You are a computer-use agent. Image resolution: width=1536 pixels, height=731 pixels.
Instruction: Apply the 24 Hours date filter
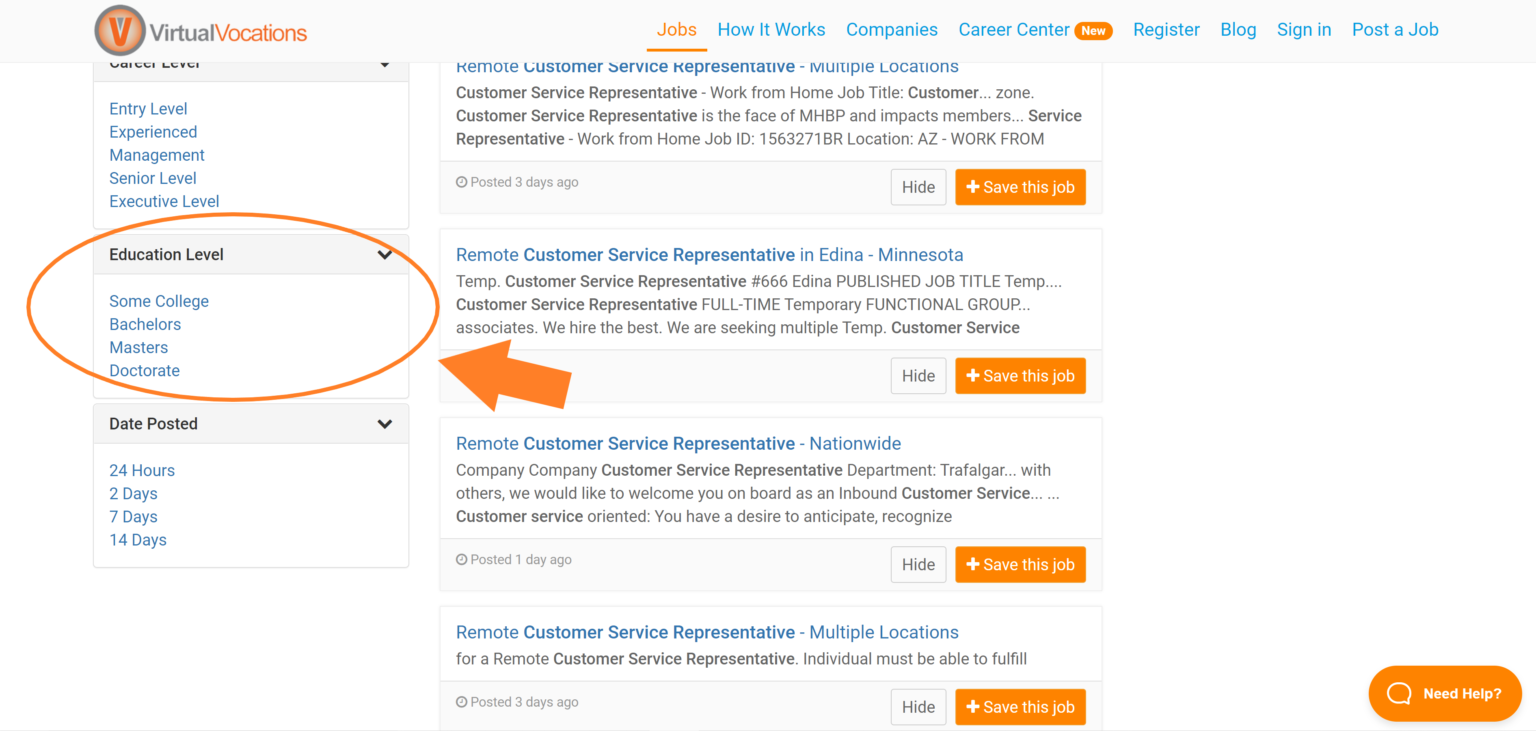click(142, 470)
